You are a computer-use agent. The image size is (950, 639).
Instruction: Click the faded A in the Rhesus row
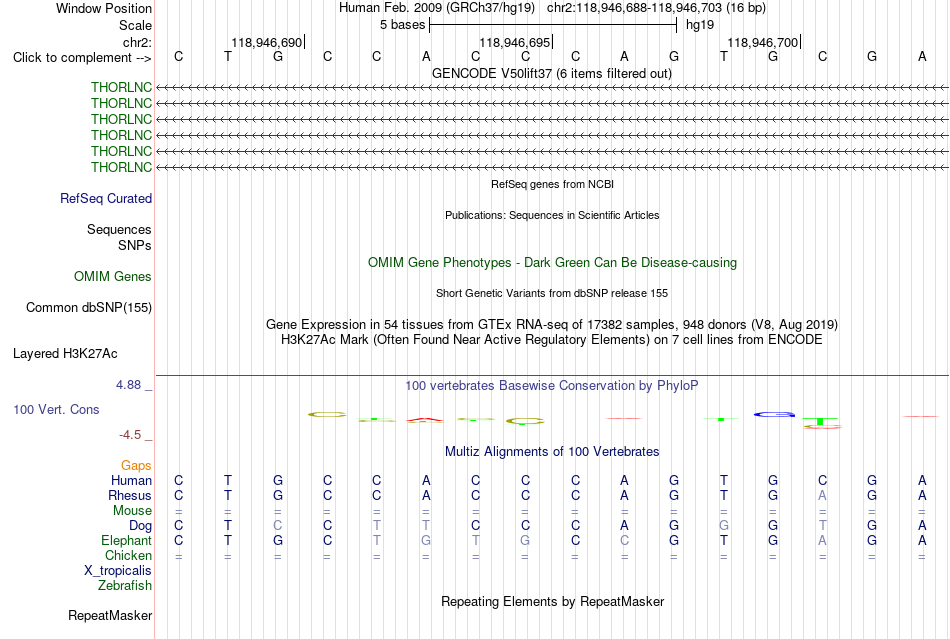coord(822,495)
